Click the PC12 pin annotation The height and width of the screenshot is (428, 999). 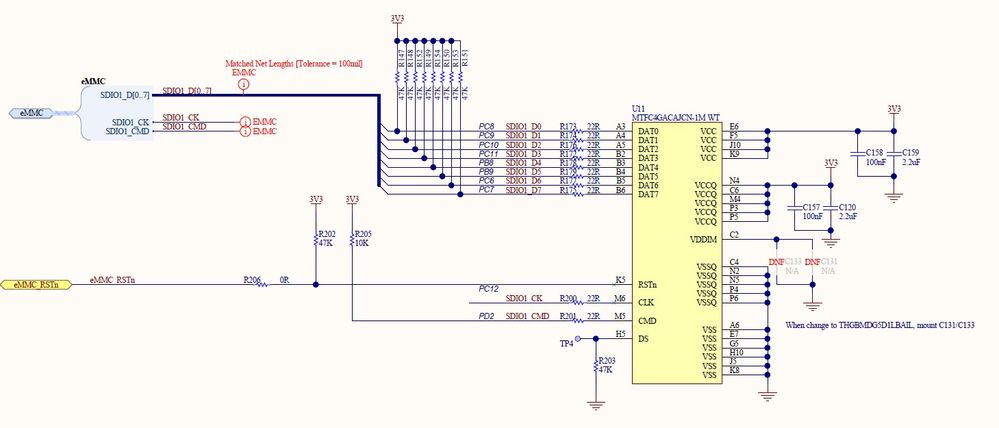489,289
